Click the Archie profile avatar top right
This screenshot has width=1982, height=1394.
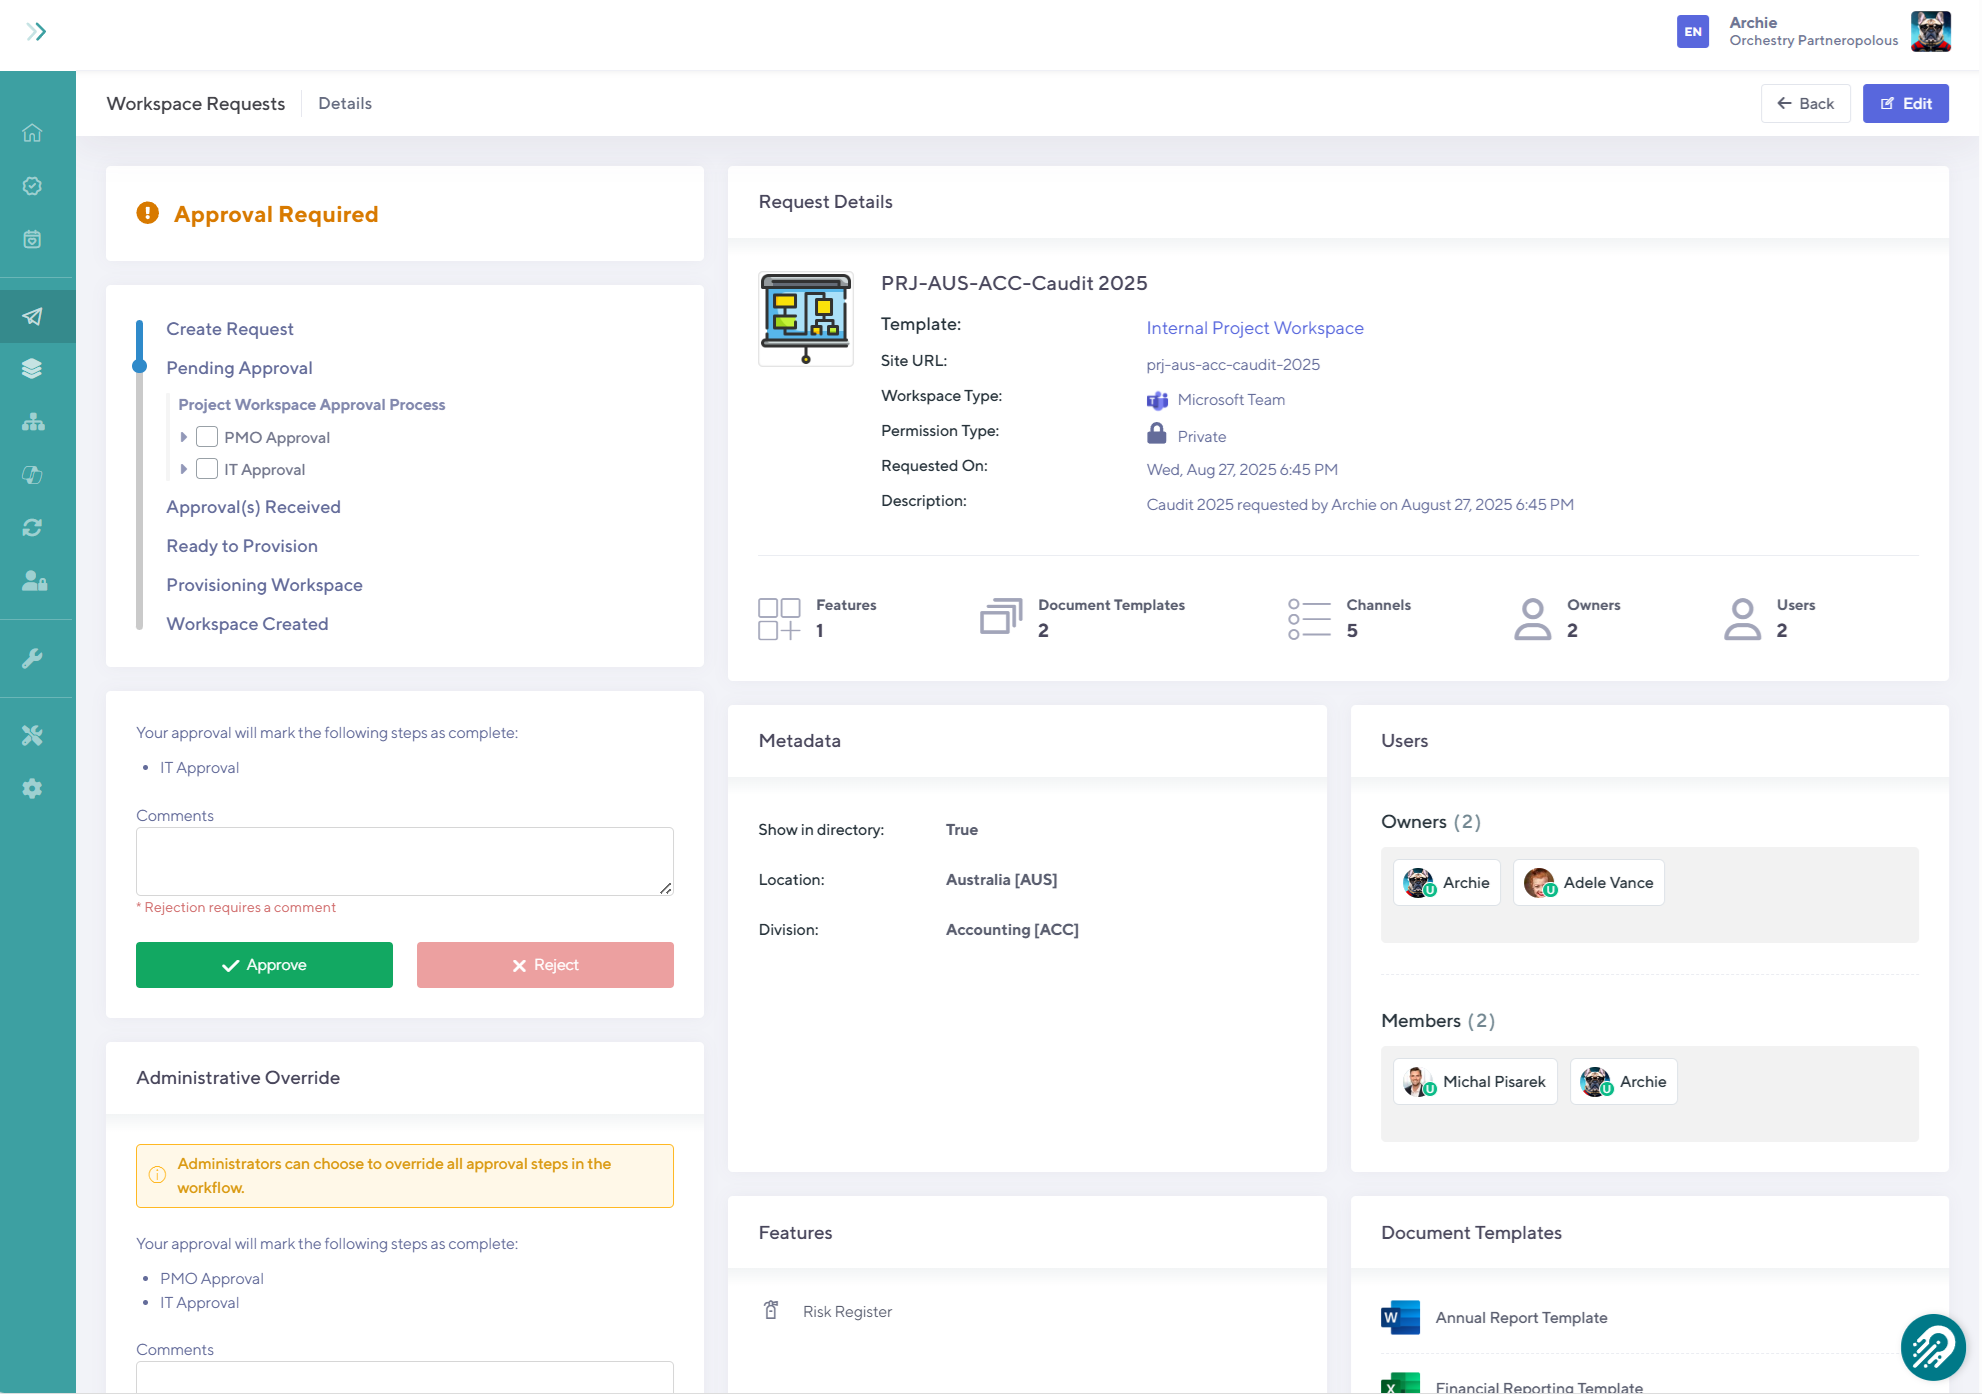tap(1931, 31)
